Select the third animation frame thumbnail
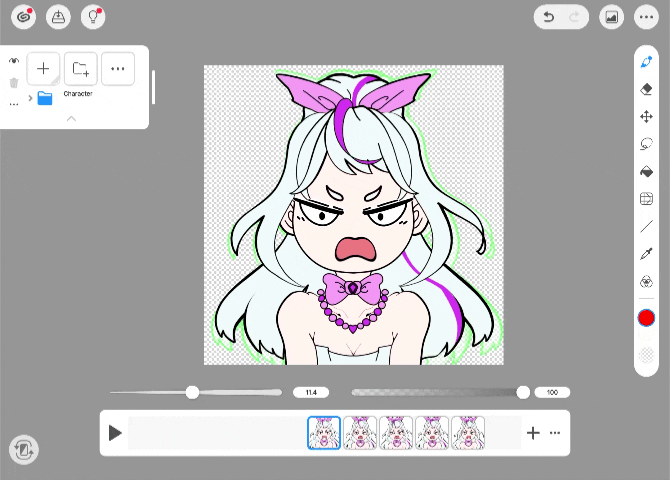The image size is (670, 480). point(396,433)
